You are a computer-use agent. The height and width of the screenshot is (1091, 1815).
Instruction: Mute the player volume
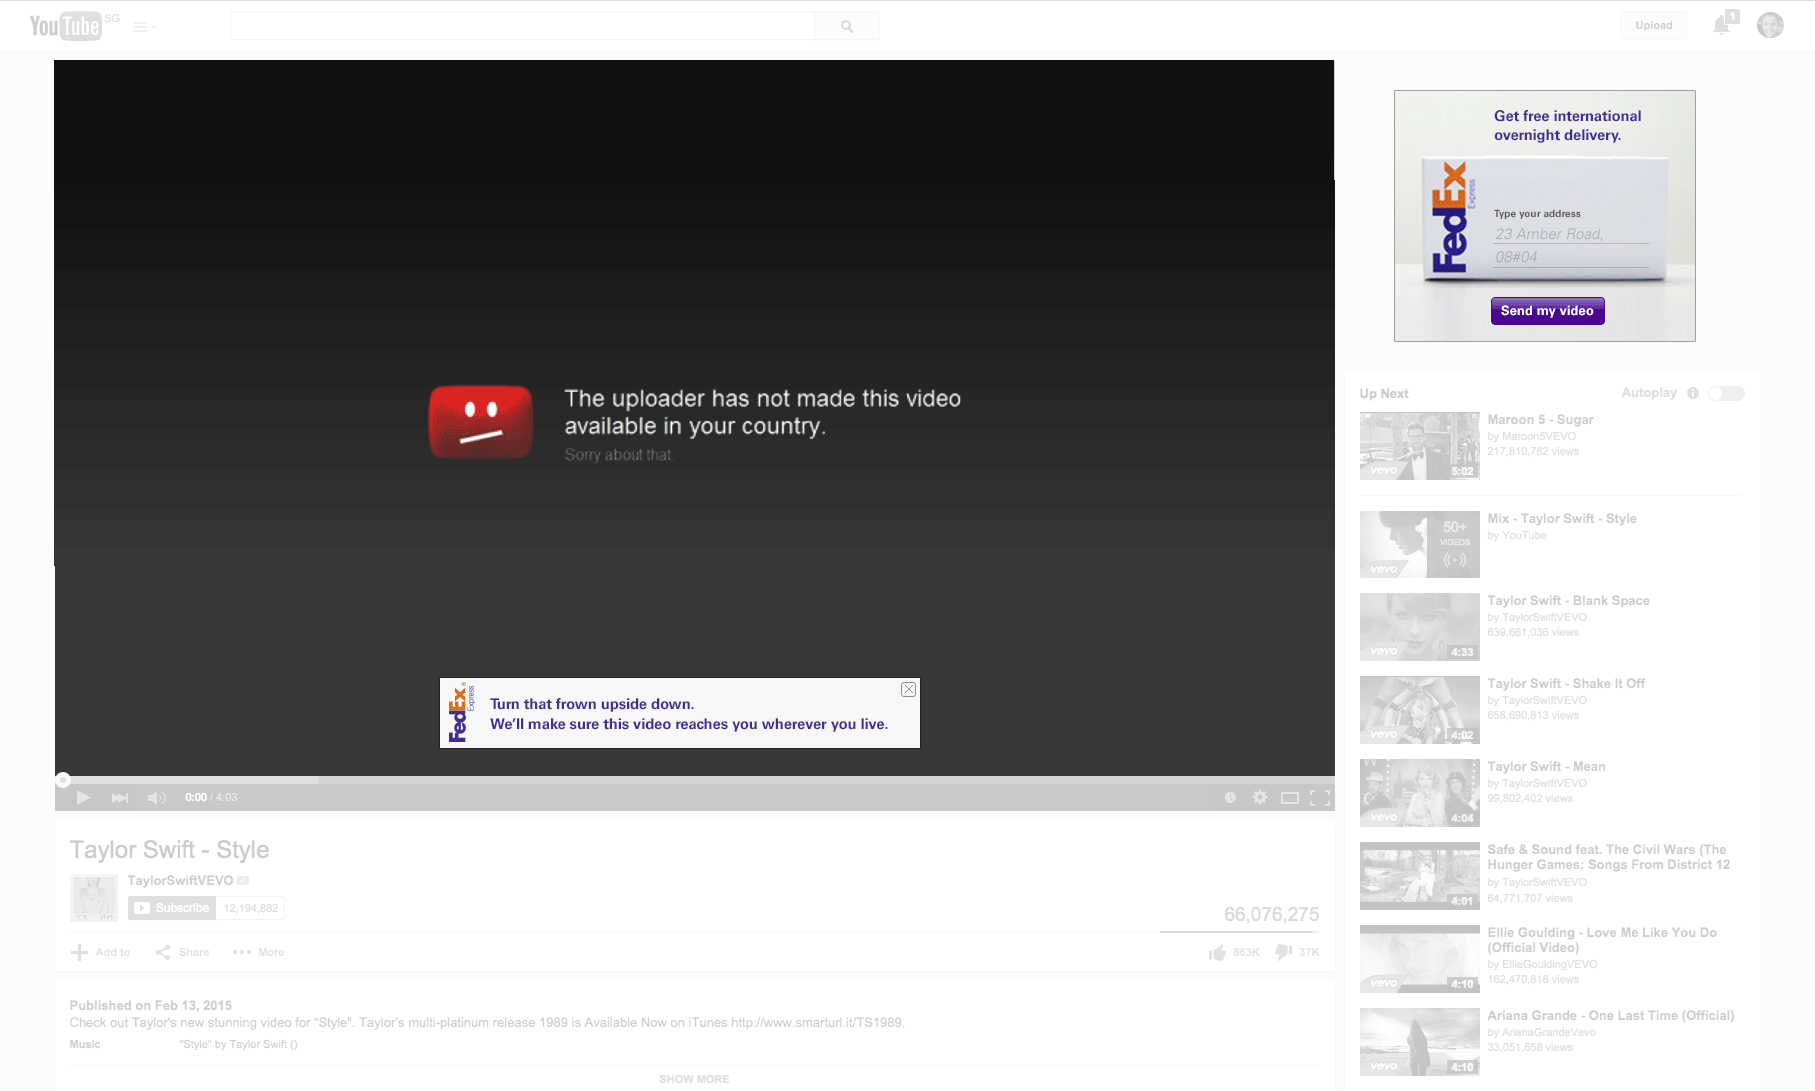coord(156,797)
